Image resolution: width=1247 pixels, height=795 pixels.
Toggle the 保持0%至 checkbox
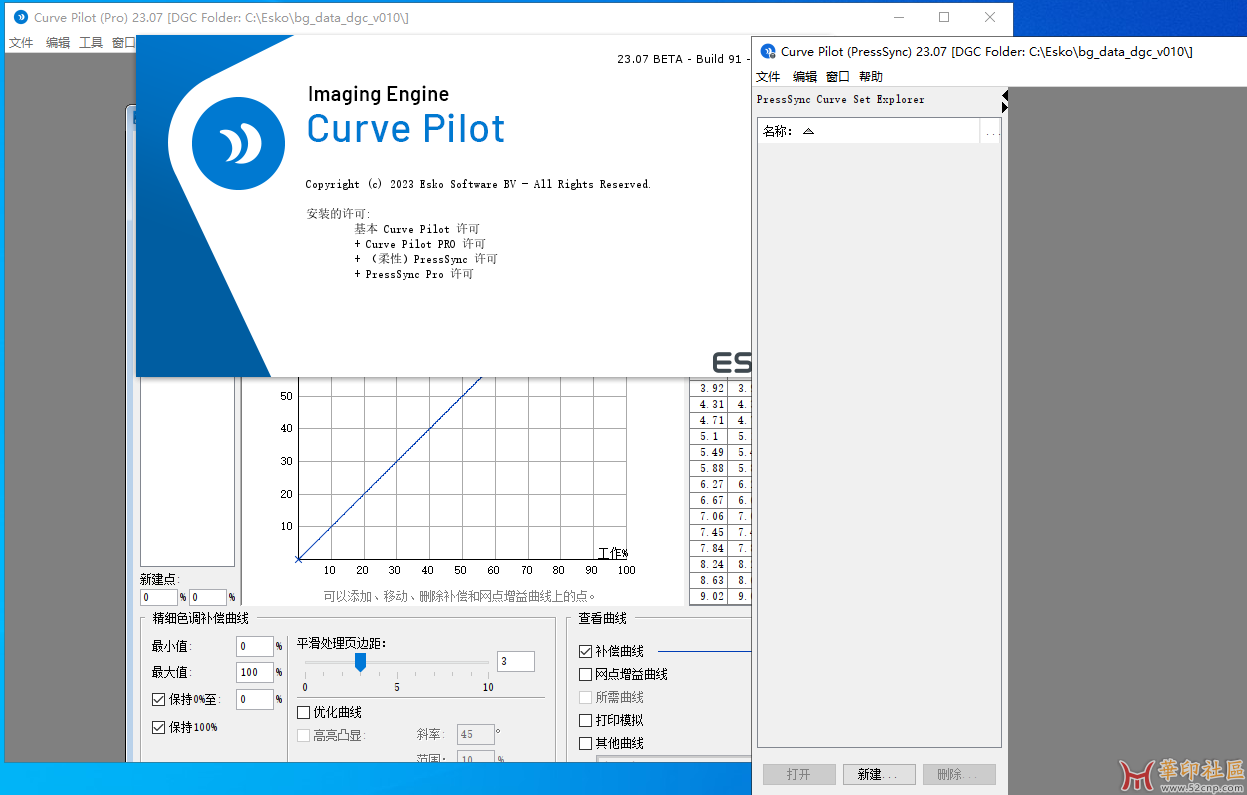point(159,700)
